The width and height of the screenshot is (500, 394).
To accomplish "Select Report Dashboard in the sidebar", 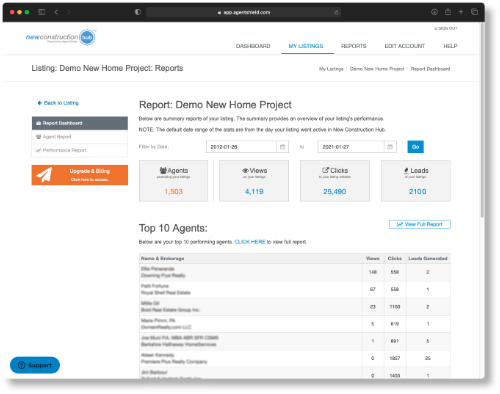I will click(x=80, y=123).
